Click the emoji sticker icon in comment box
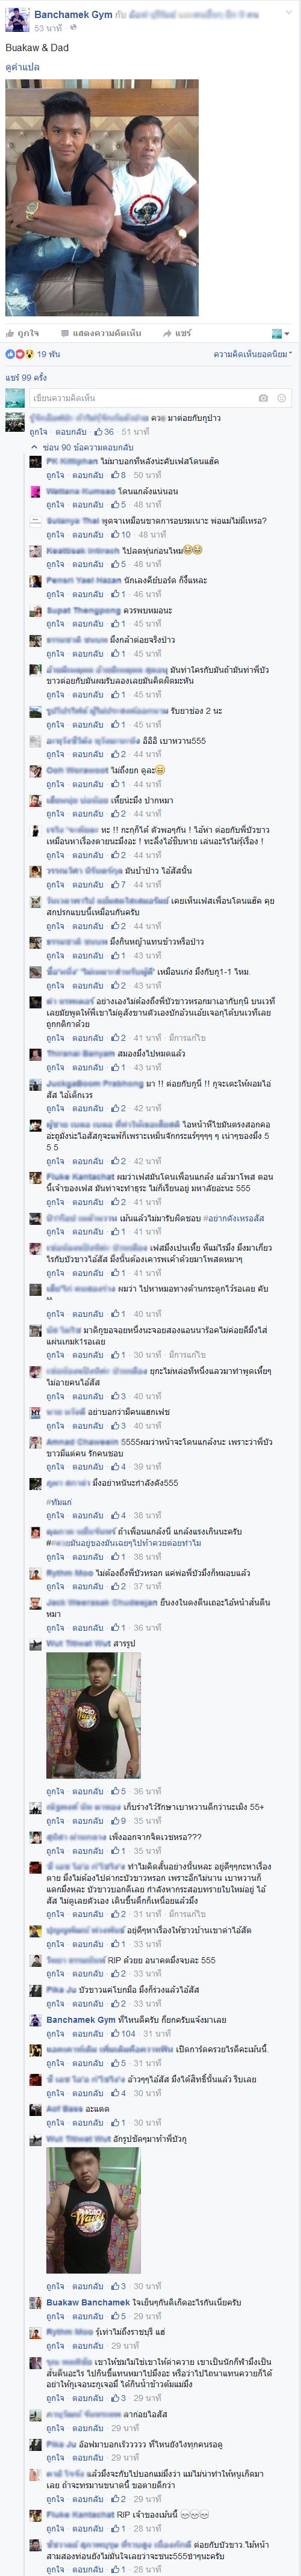 point(281,397)
